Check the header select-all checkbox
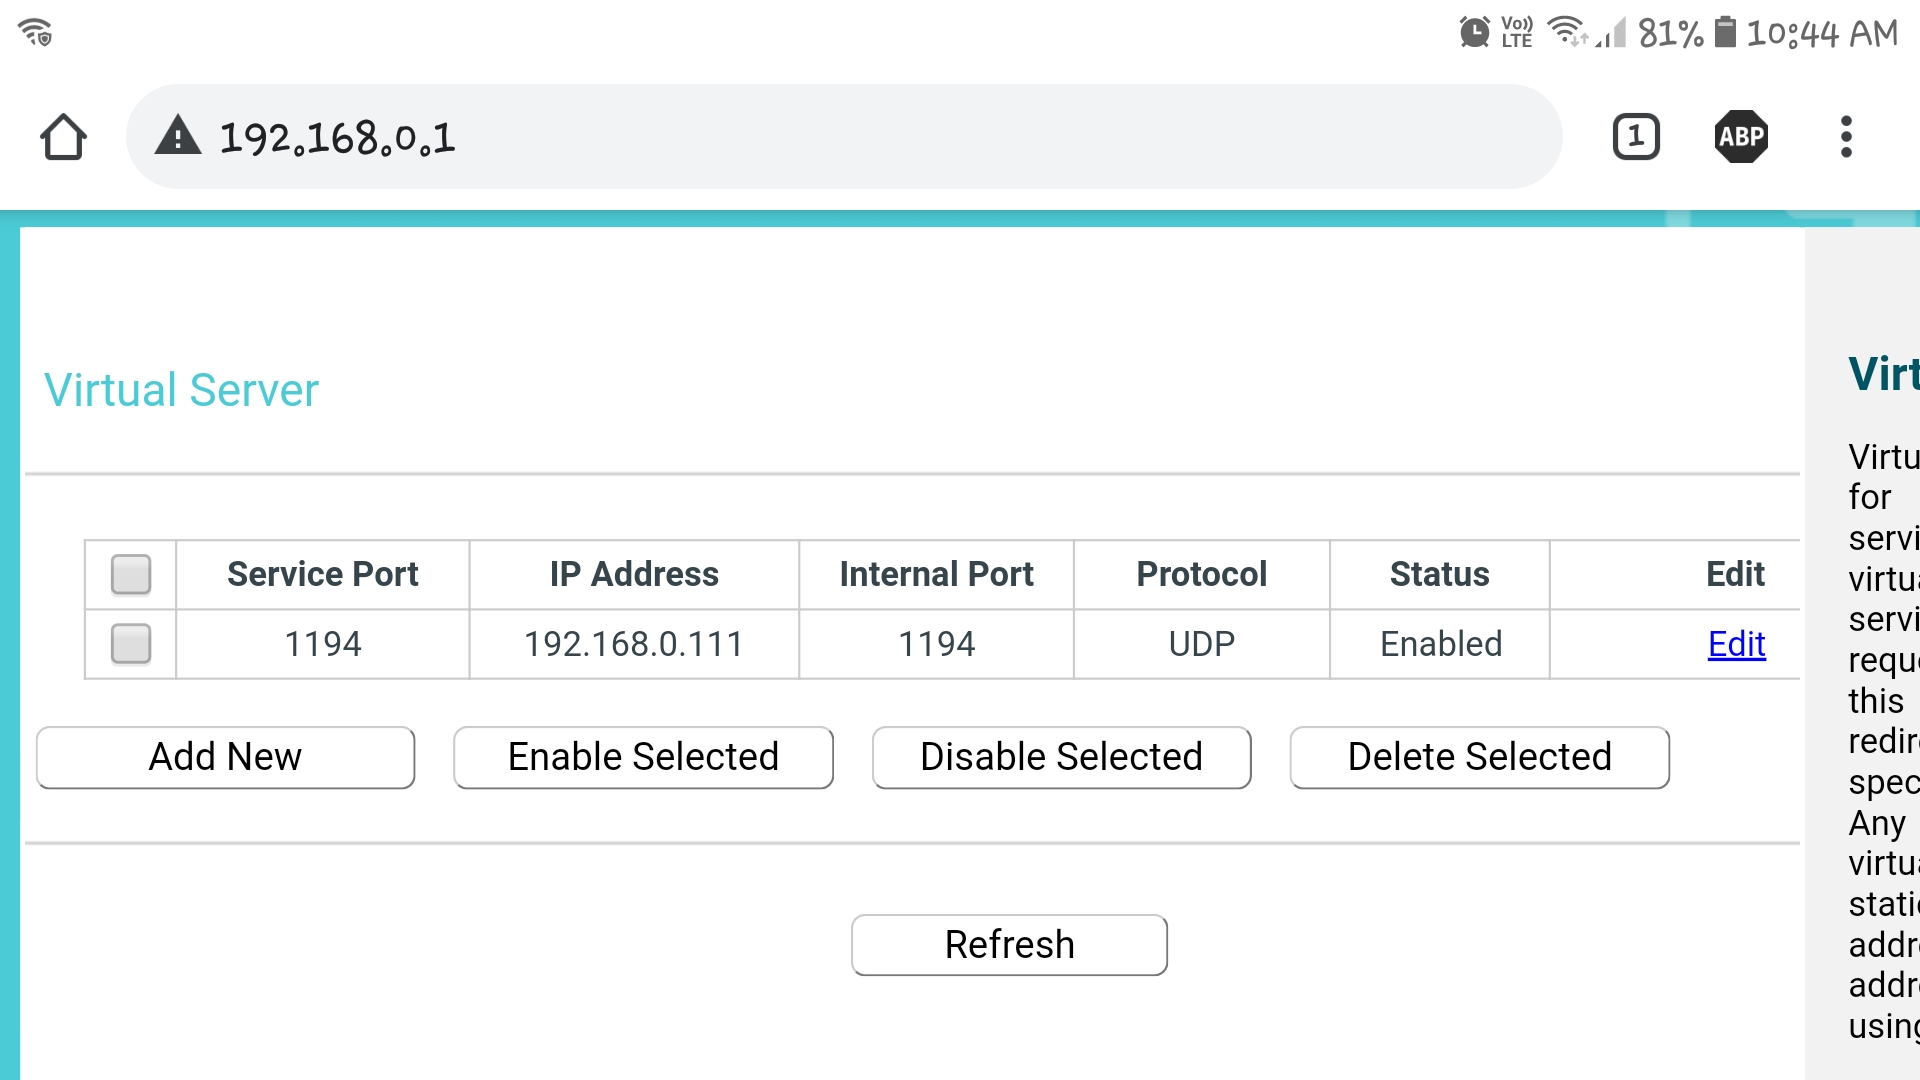 point(130,574)
